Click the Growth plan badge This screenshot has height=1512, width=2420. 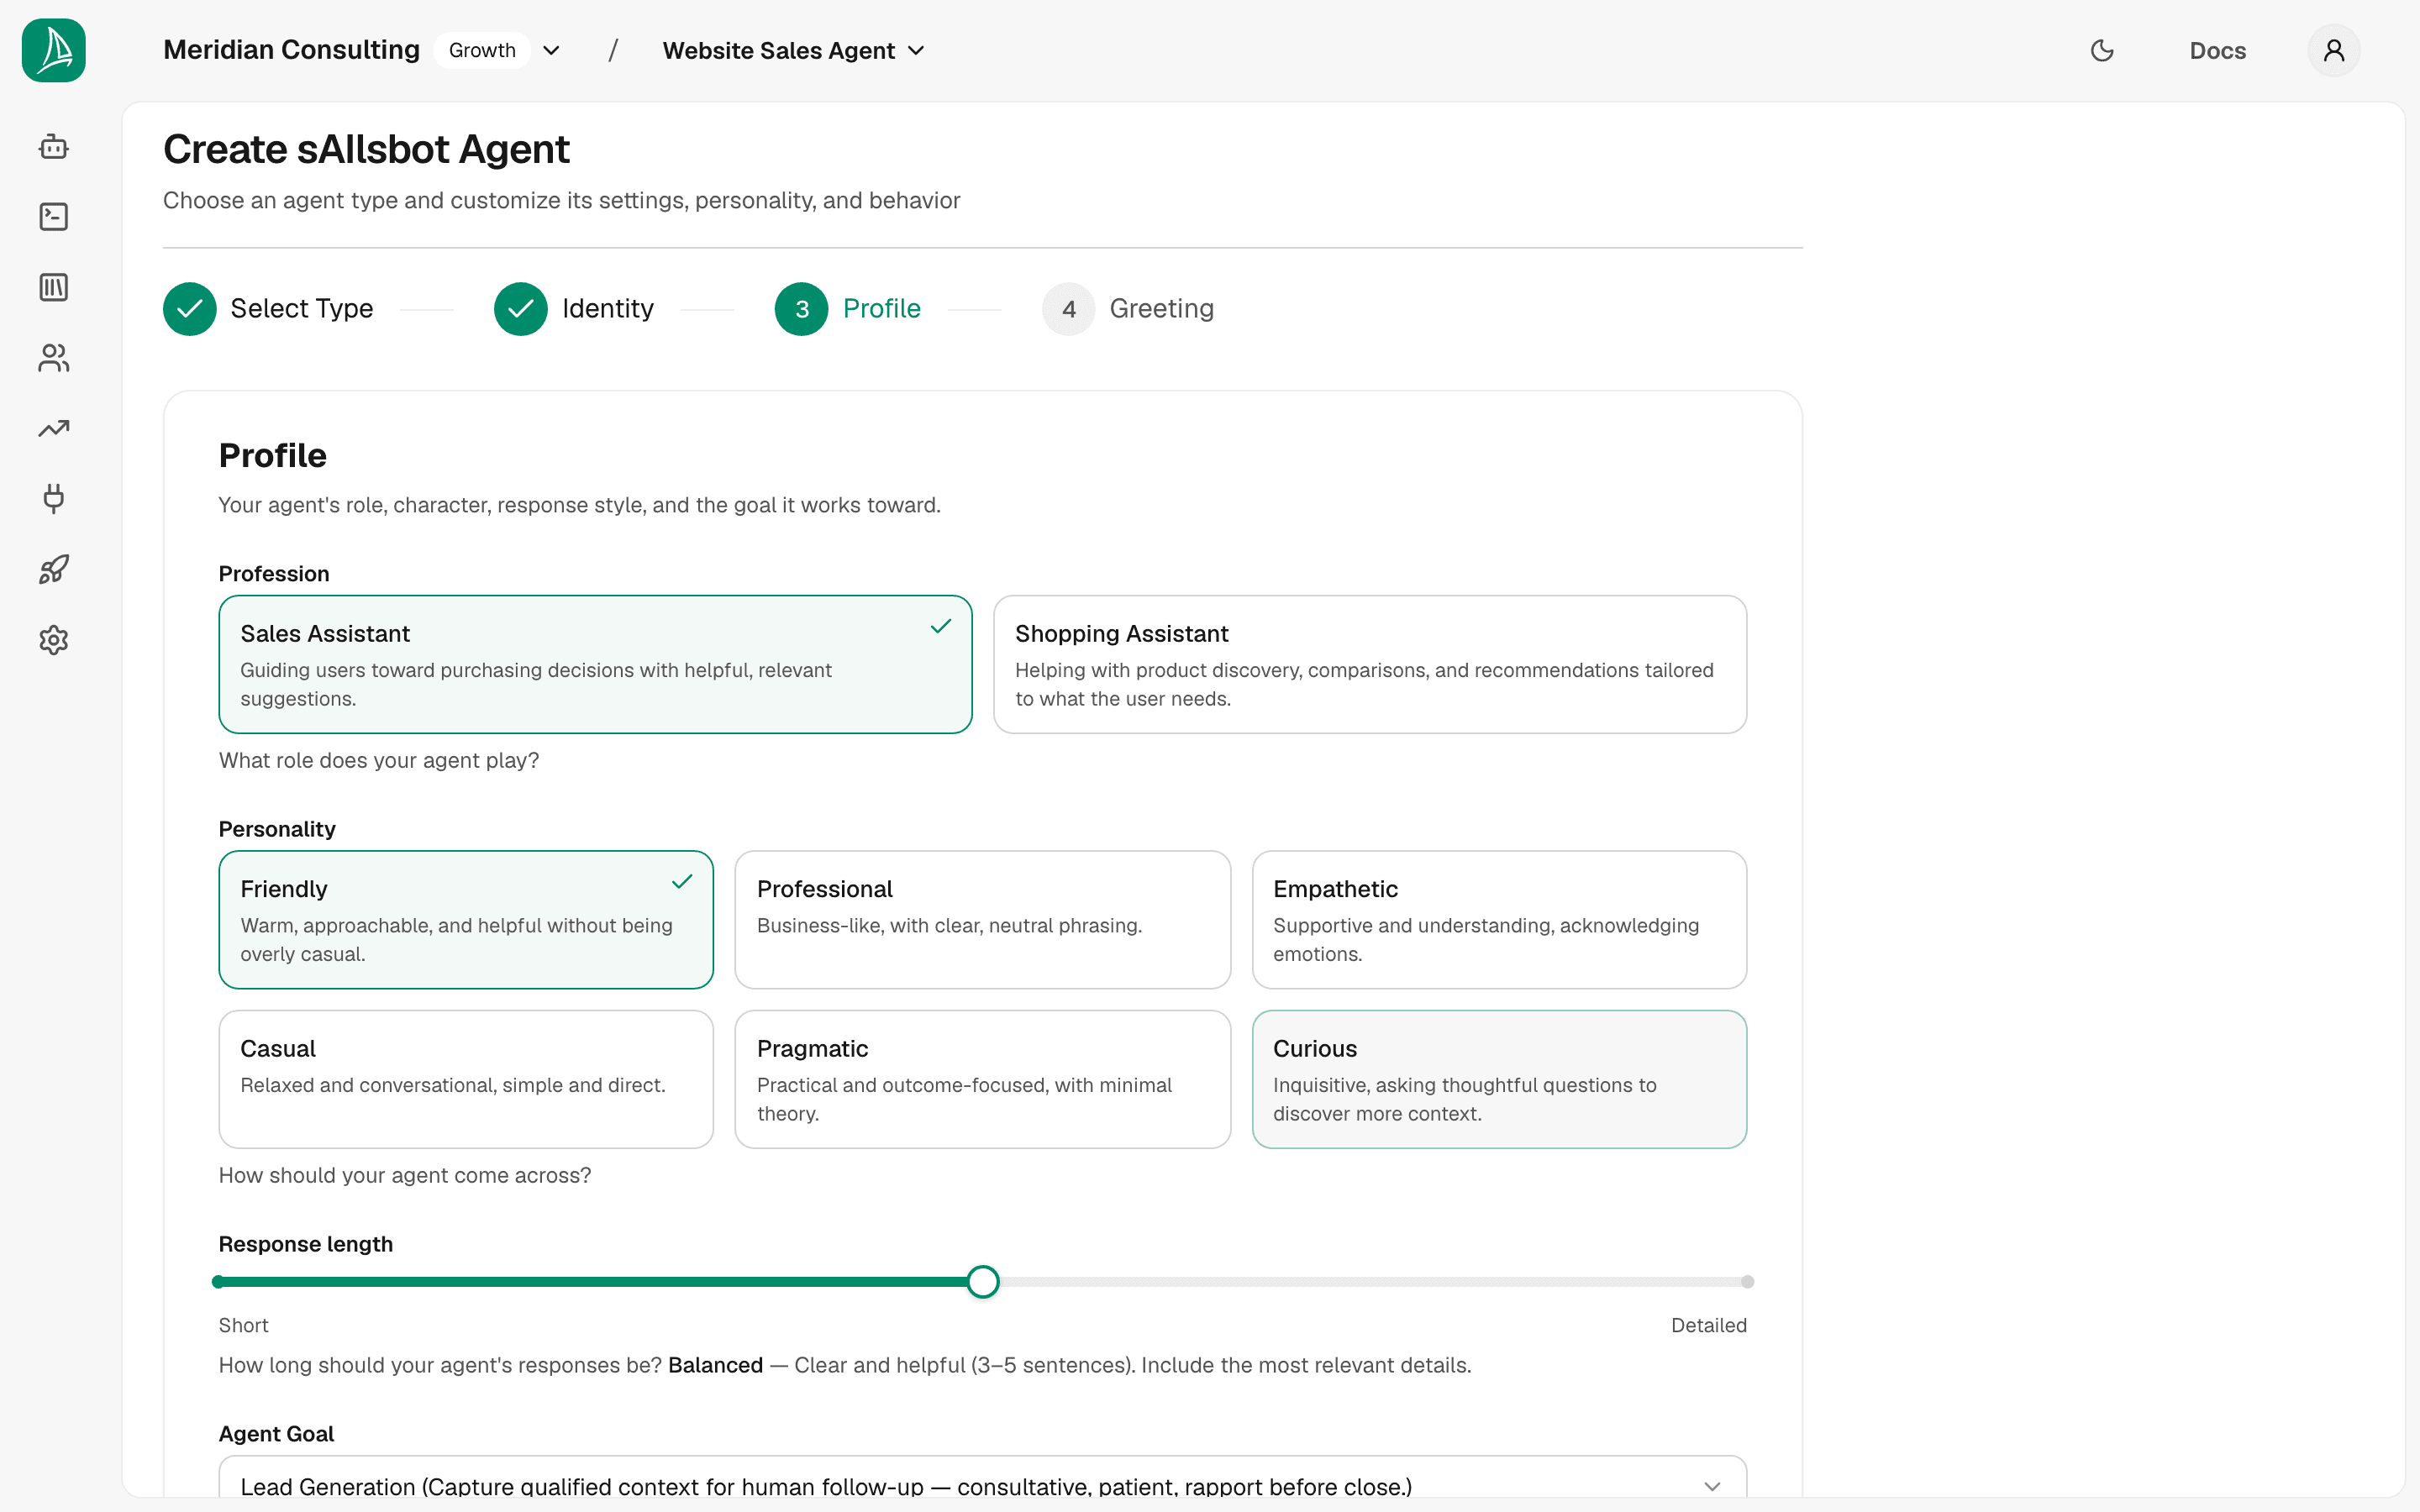click(x=482, y=51)
